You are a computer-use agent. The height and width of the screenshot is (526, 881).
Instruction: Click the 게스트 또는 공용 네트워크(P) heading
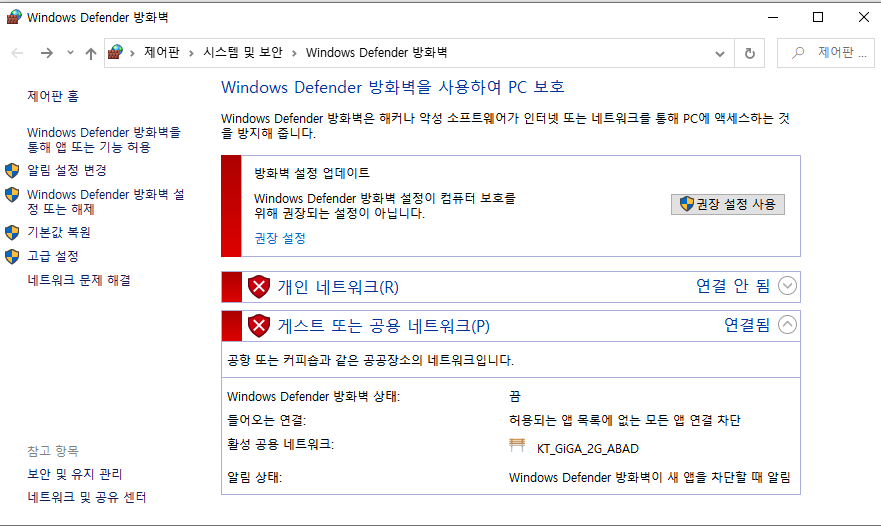(x=384, y=325)
